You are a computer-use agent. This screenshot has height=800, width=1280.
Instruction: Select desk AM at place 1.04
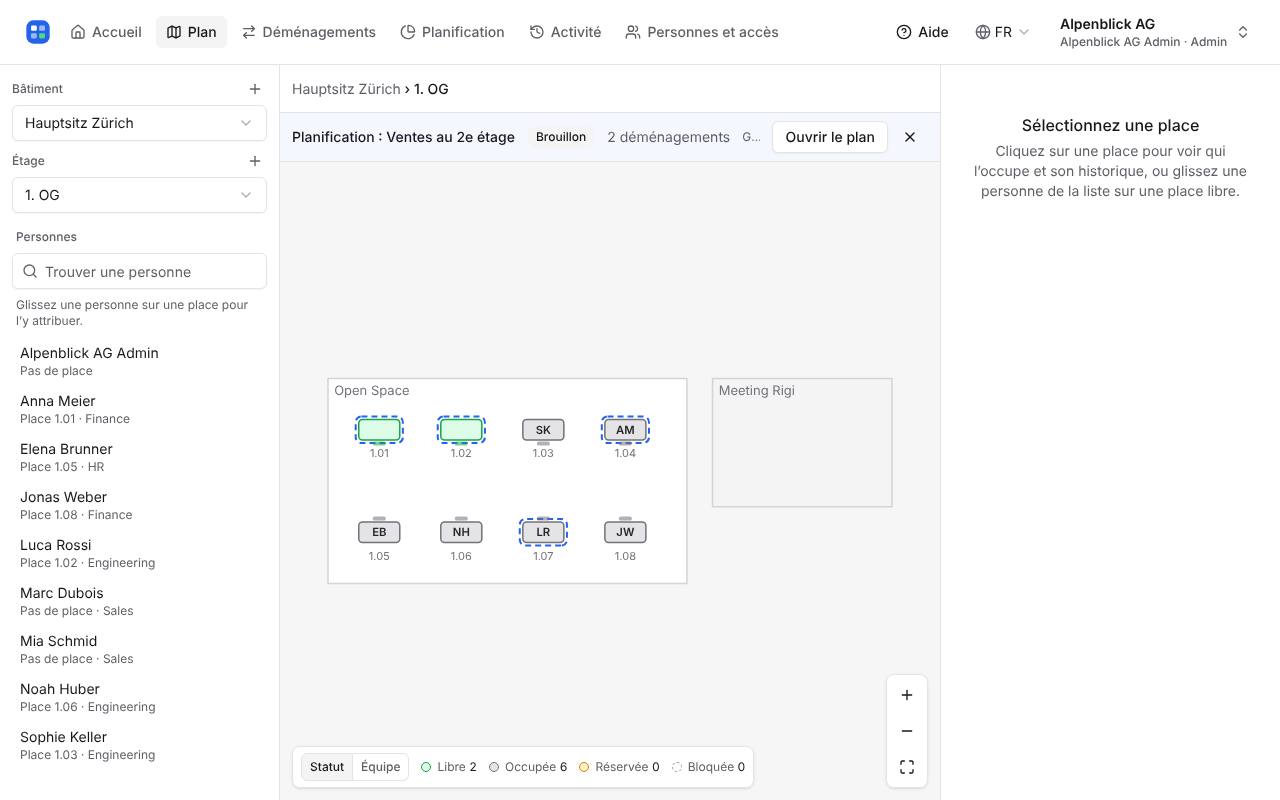625,430
